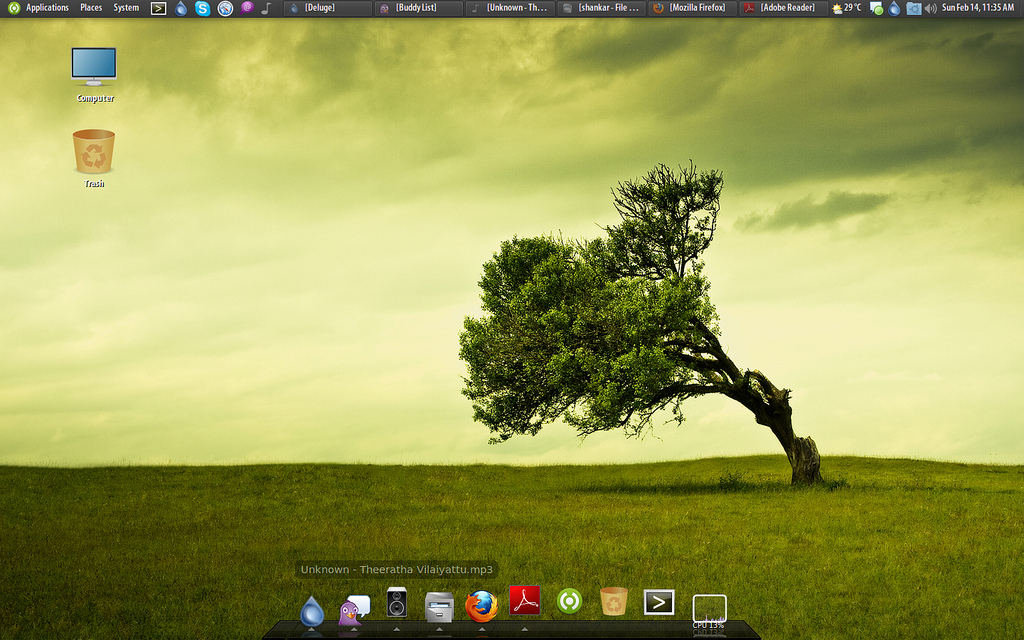The height and width of the screenshot is (640, 1024).
Task: Open the clock showing Sun Feb 14, 11:35 AM
Action: tap(978, 8)
